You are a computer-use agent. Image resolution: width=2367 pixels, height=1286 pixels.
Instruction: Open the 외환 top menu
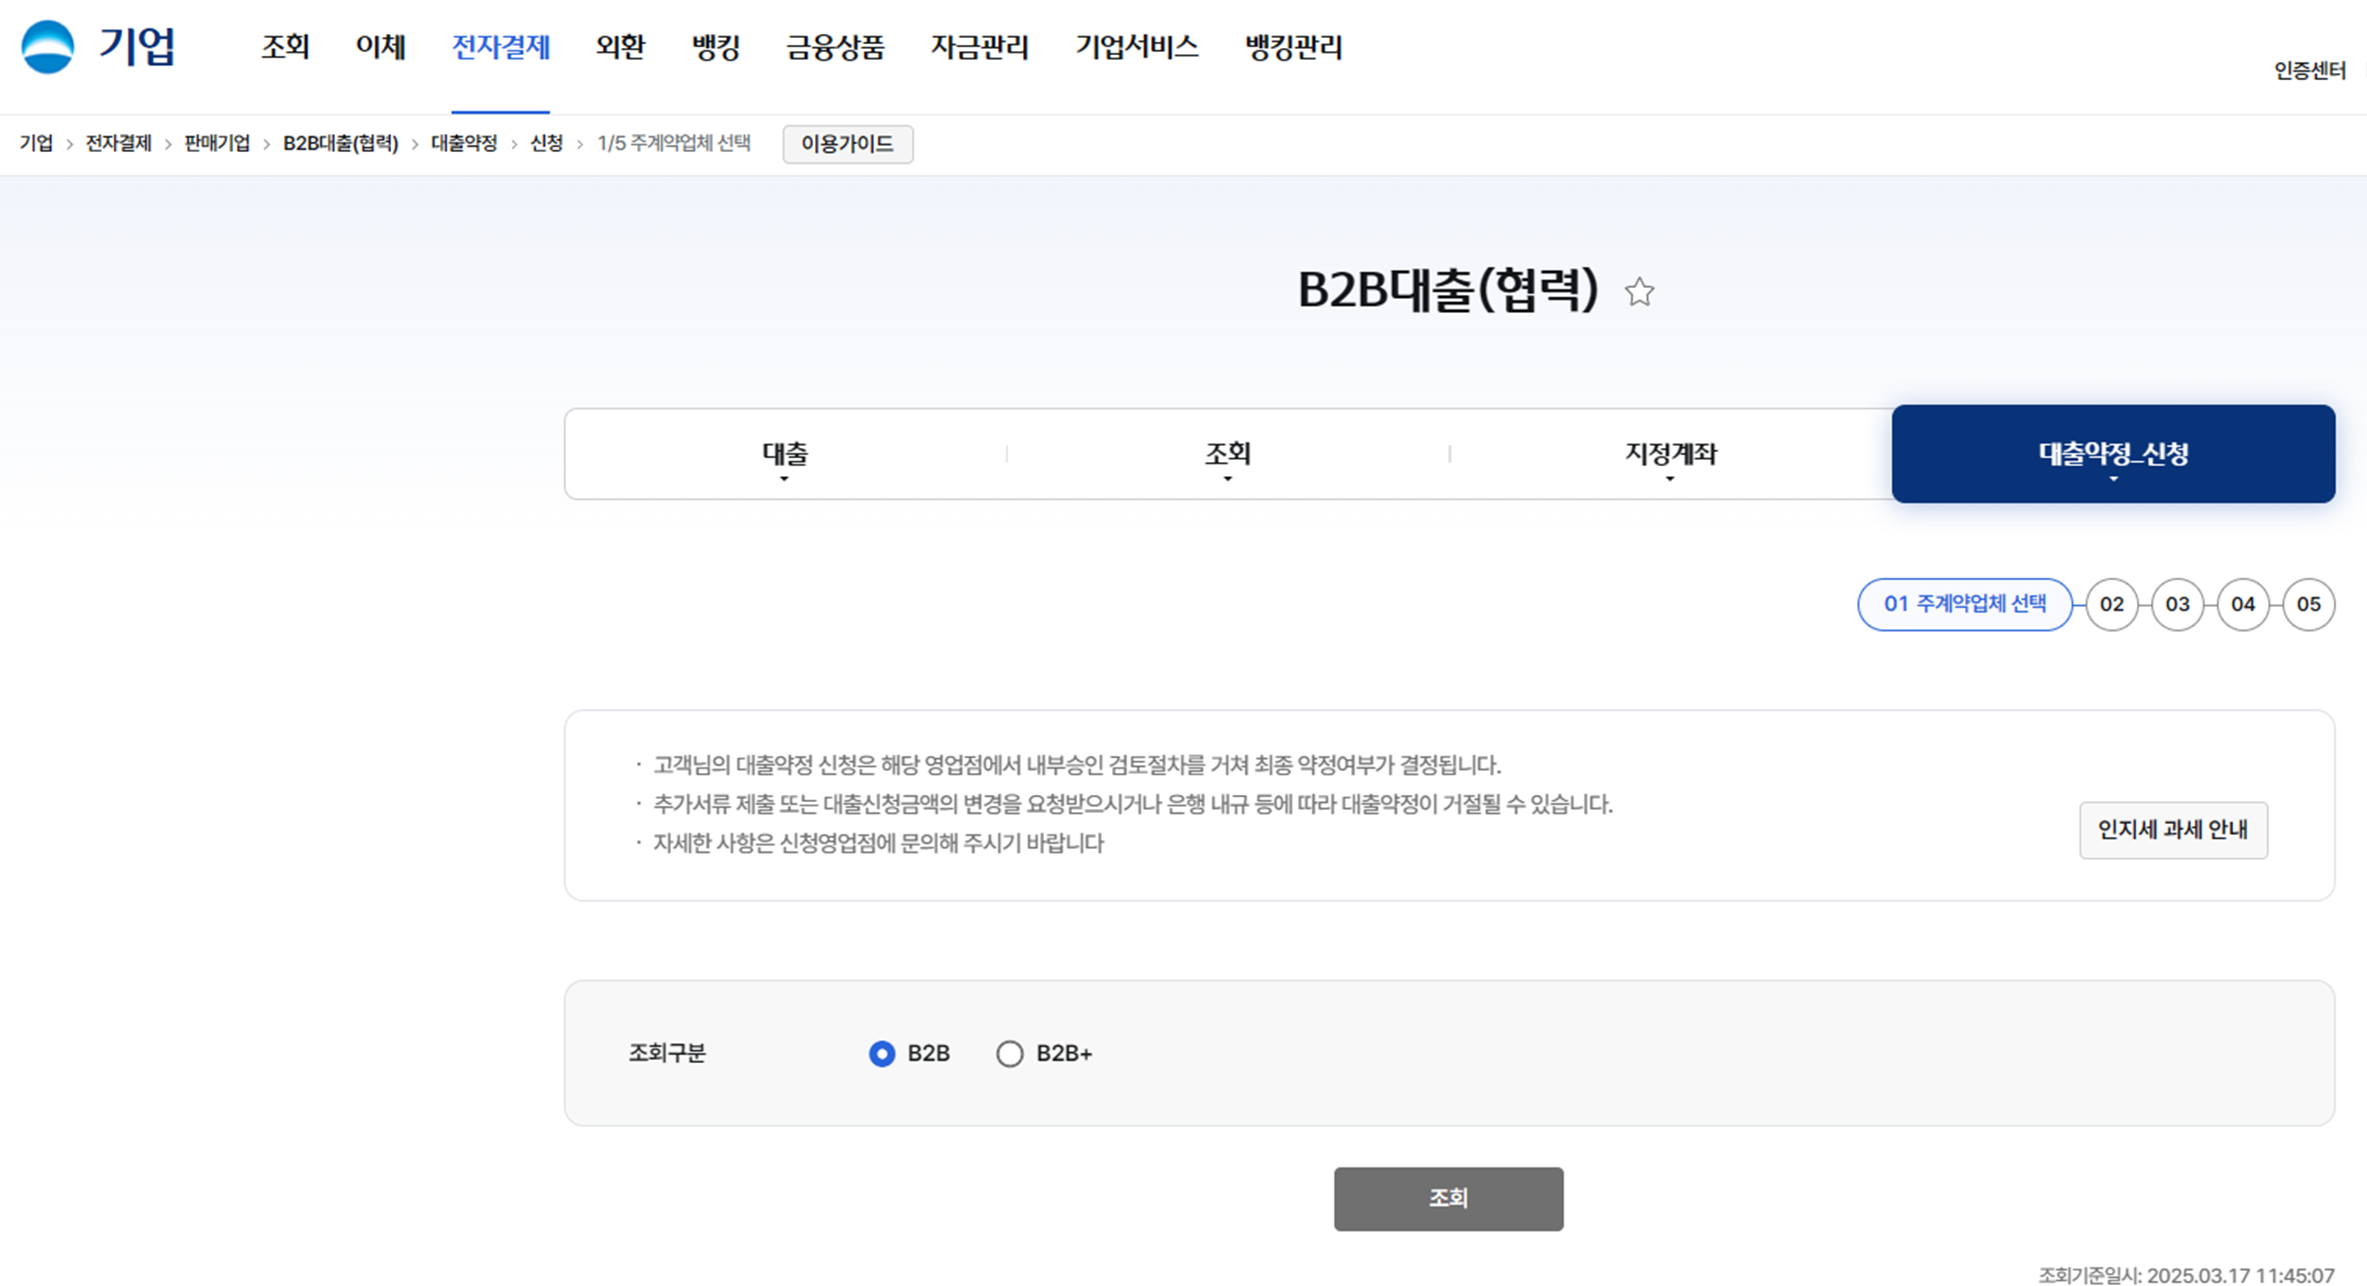pyautogui.click(x=620, y=47)
